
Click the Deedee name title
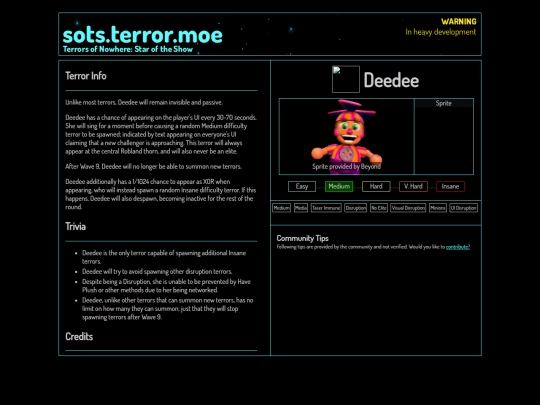pos(391,80)
